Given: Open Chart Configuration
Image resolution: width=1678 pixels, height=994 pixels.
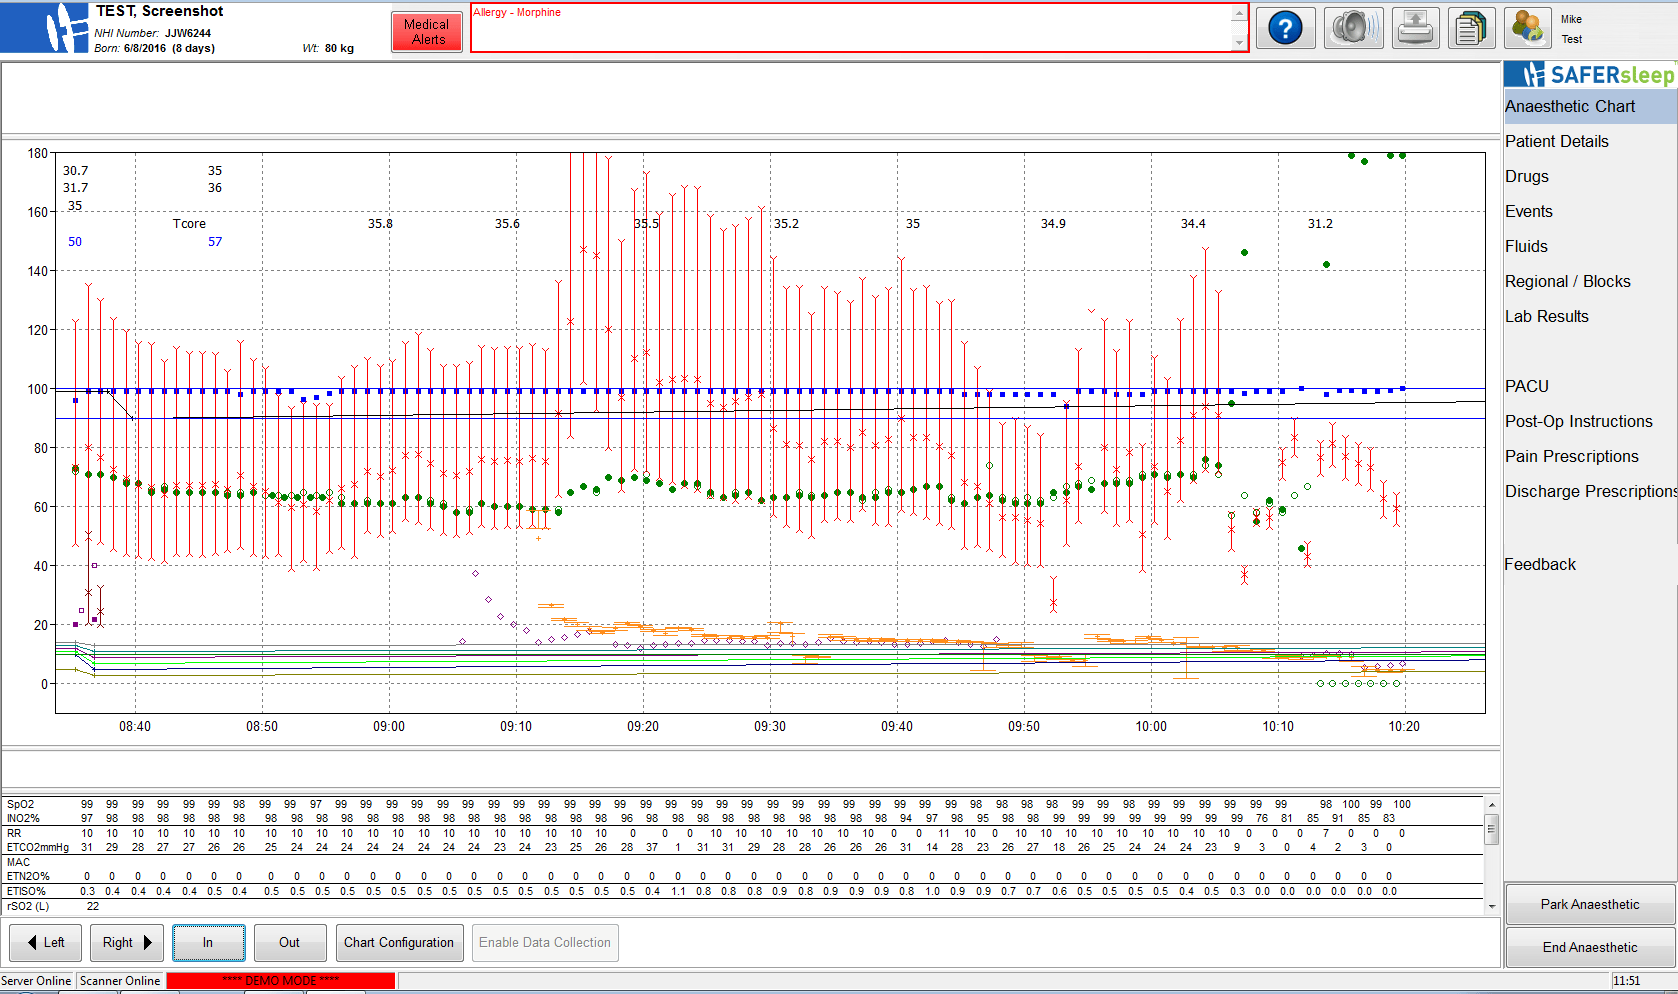Looking at the screenshot, I should (399, 942).
